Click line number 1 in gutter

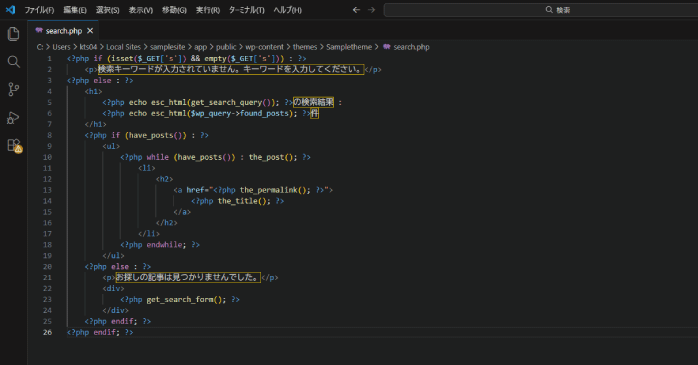pos(49,58)
